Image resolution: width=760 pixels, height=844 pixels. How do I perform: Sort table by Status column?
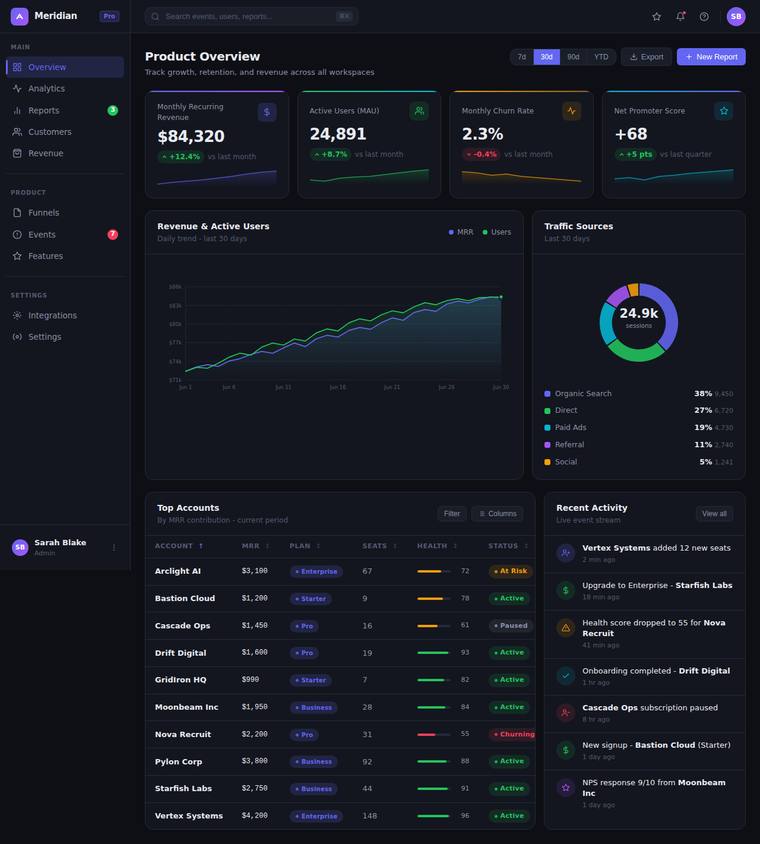tap(508, 546)
